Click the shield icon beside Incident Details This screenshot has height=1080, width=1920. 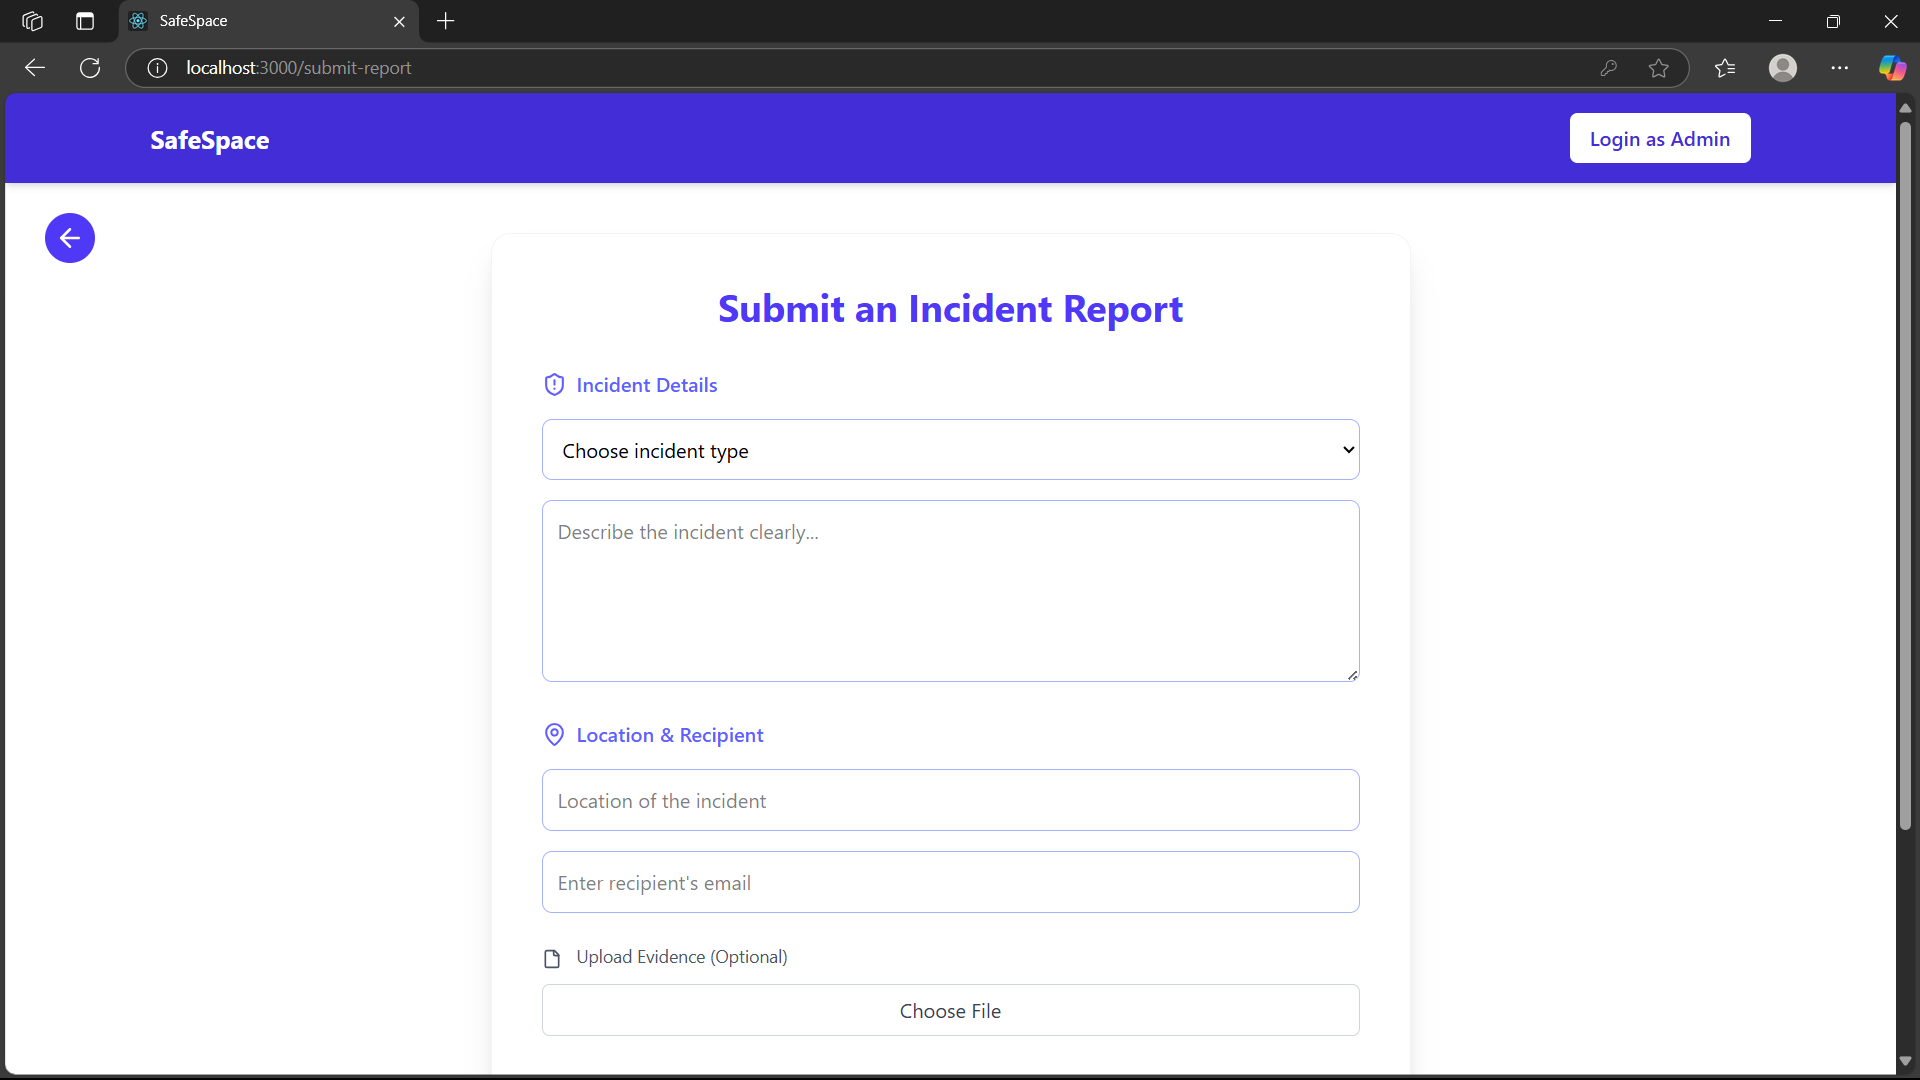tap(554, 385)
